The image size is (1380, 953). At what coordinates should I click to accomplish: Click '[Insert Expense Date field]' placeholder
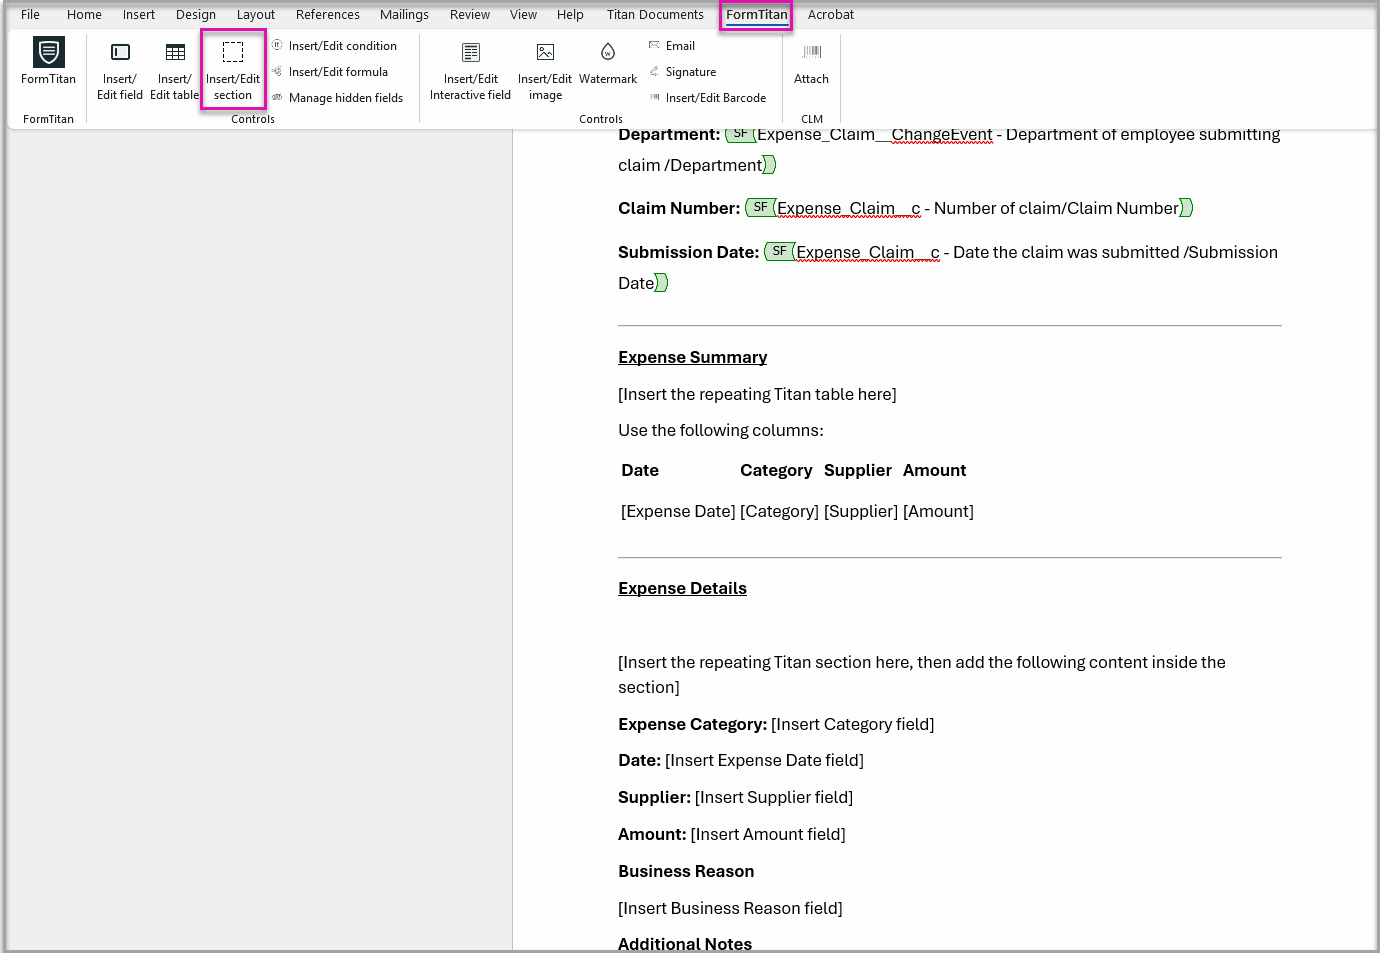click(764, 760)
